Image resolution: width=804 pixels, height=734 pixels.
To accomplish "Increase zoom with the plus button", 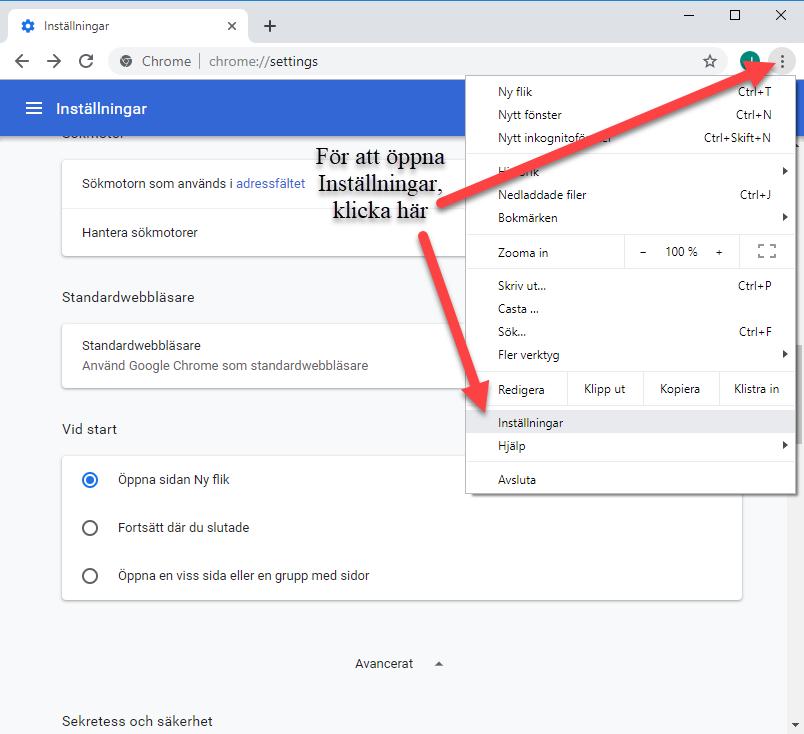I will [x=719, y=252].
